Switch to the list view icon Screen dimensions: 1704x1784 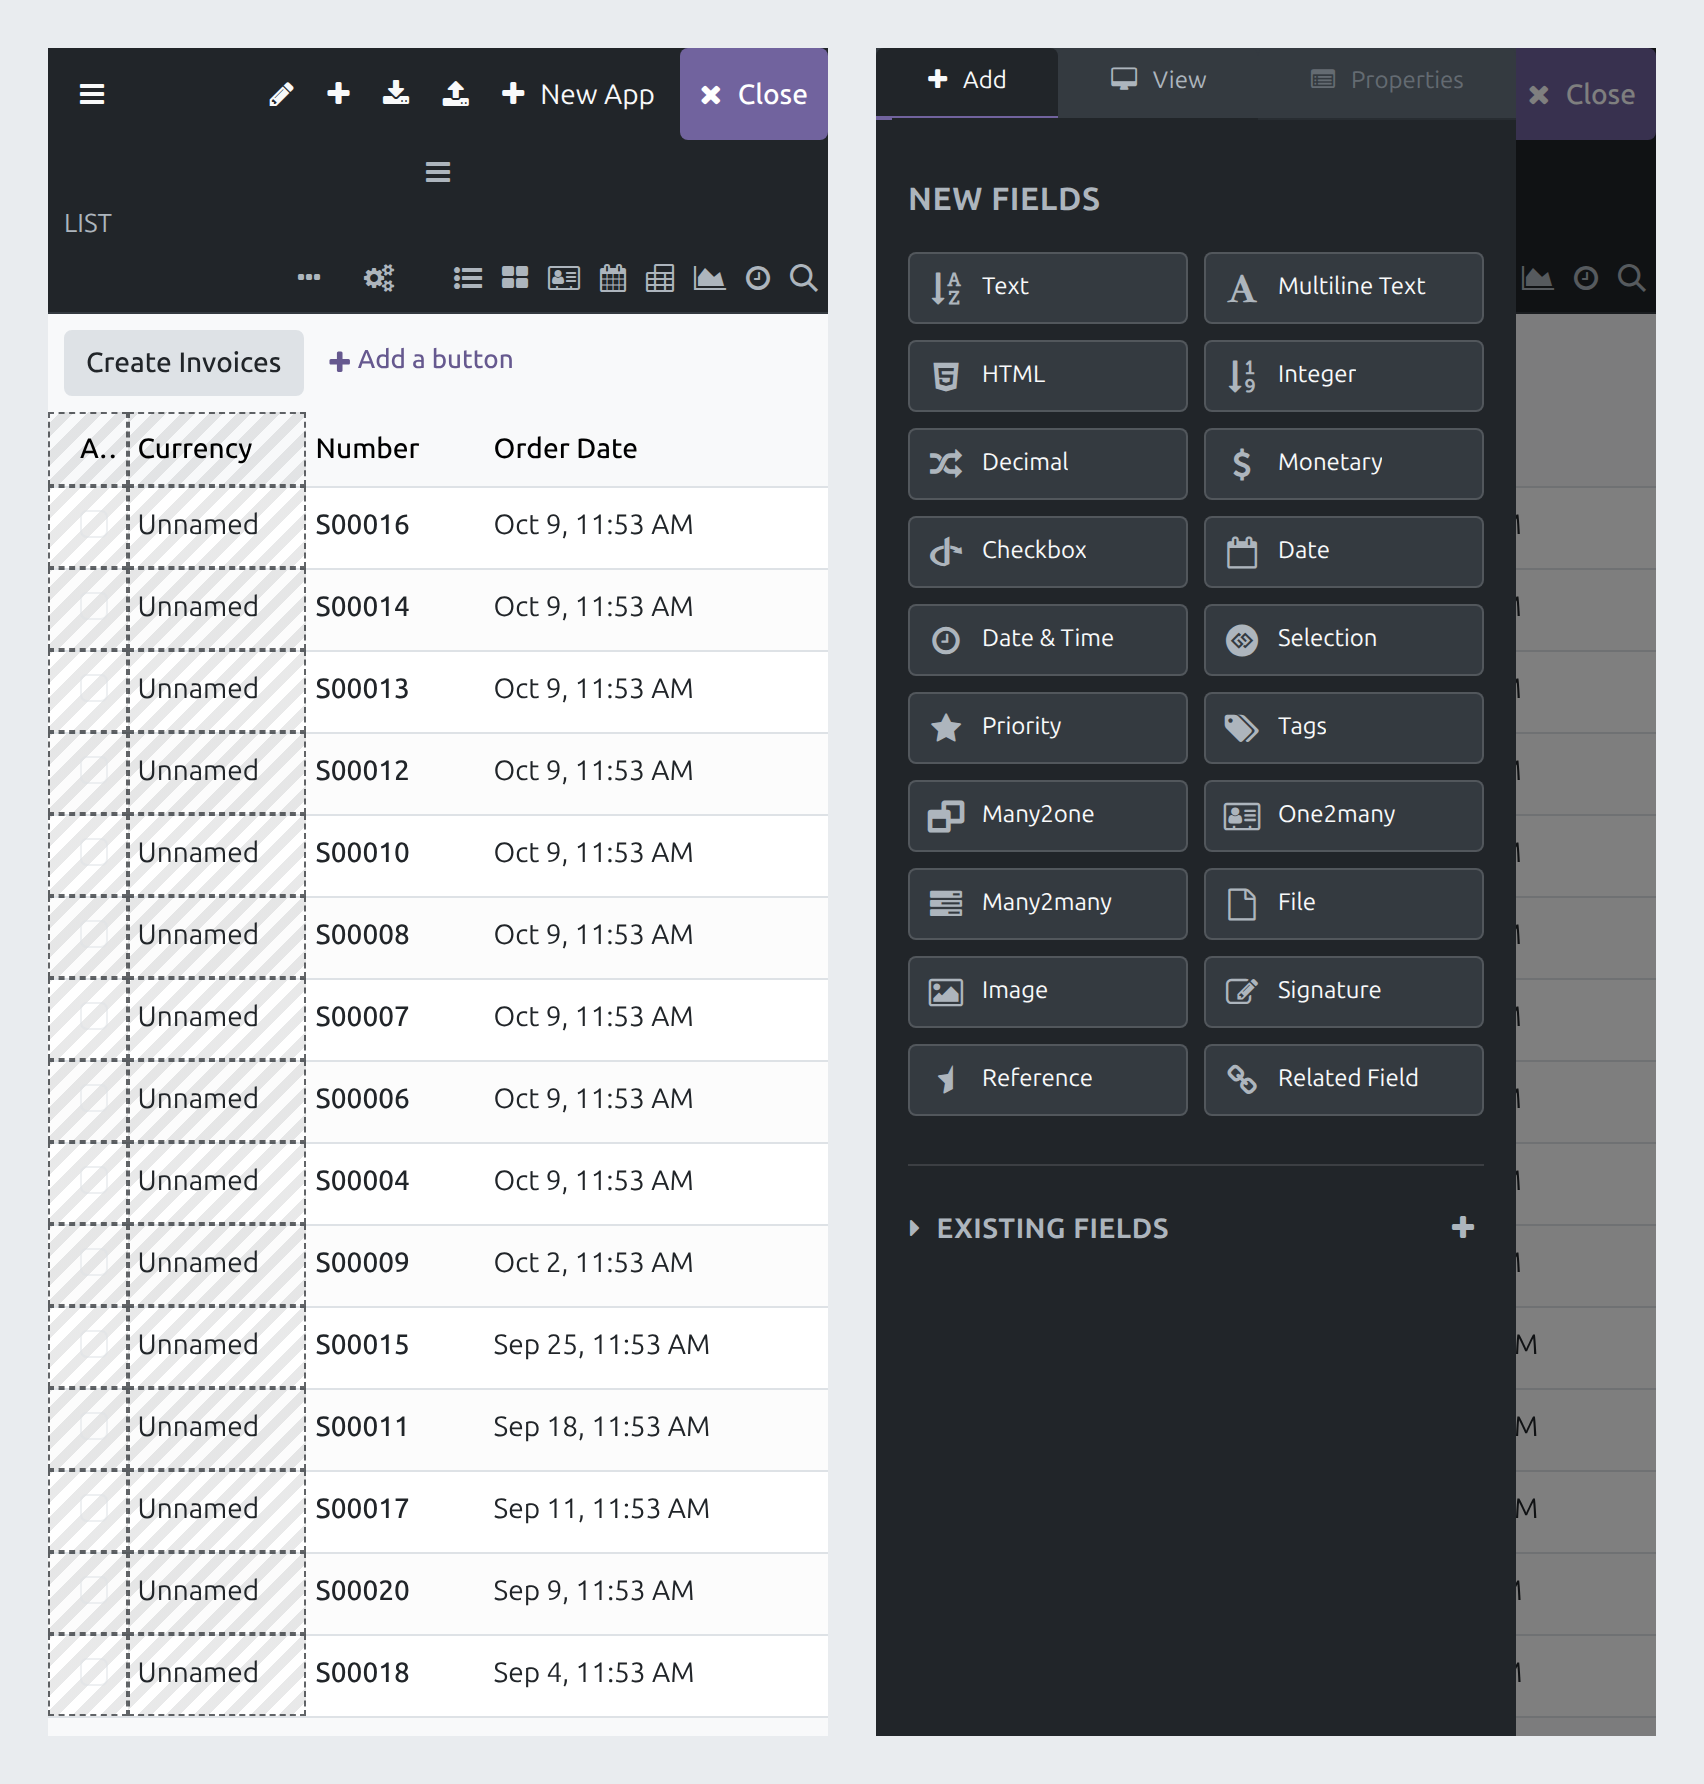(468, 277)
